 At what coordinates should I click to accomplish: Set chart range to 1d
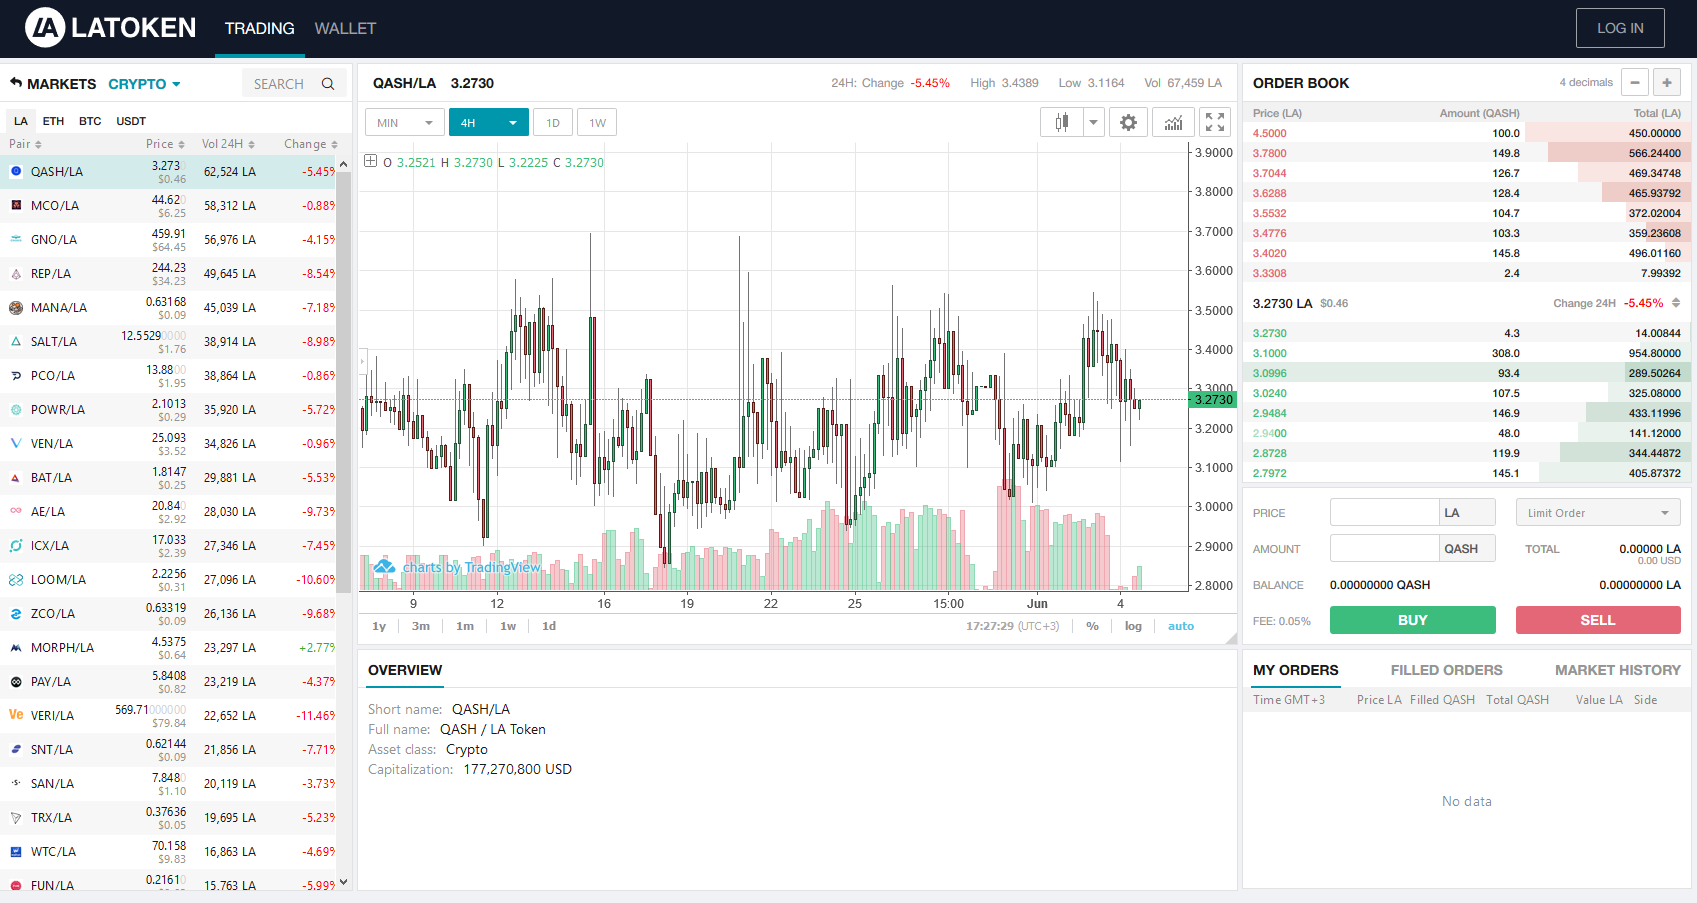point(549,626)
